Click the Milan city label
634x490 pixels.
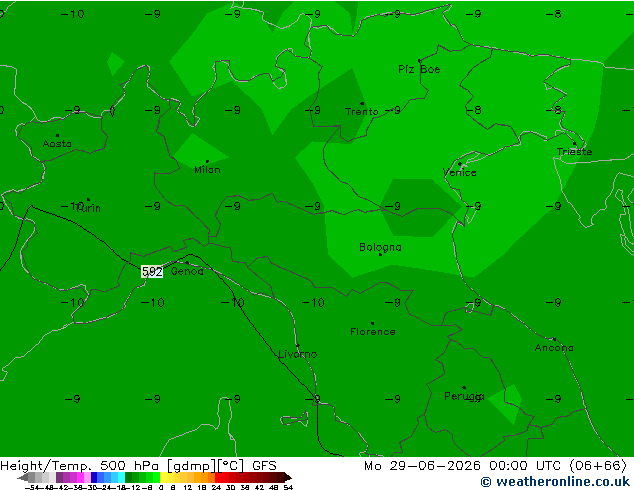coord(207,169)
